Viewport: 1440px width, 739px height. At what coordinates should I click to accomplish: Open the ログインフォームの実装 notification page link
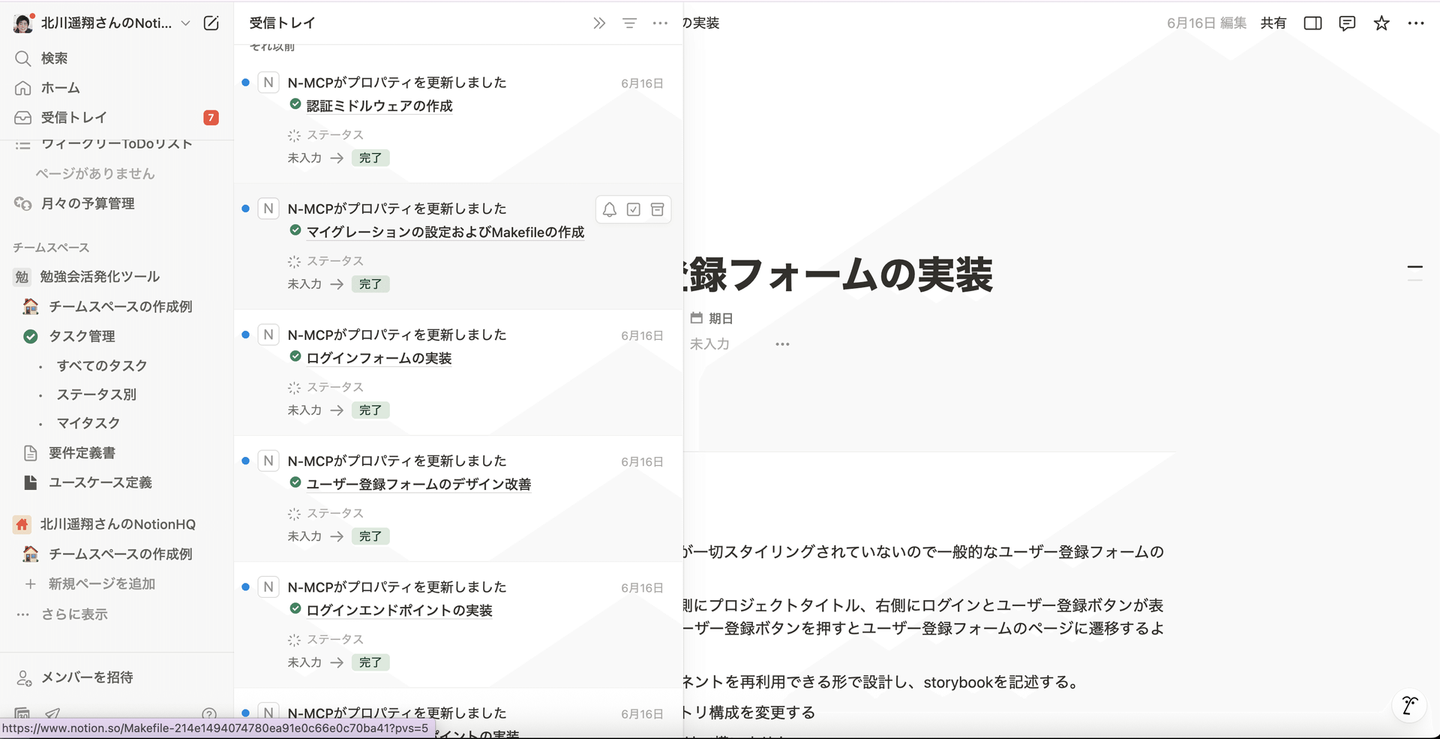(x=379, y=358)
